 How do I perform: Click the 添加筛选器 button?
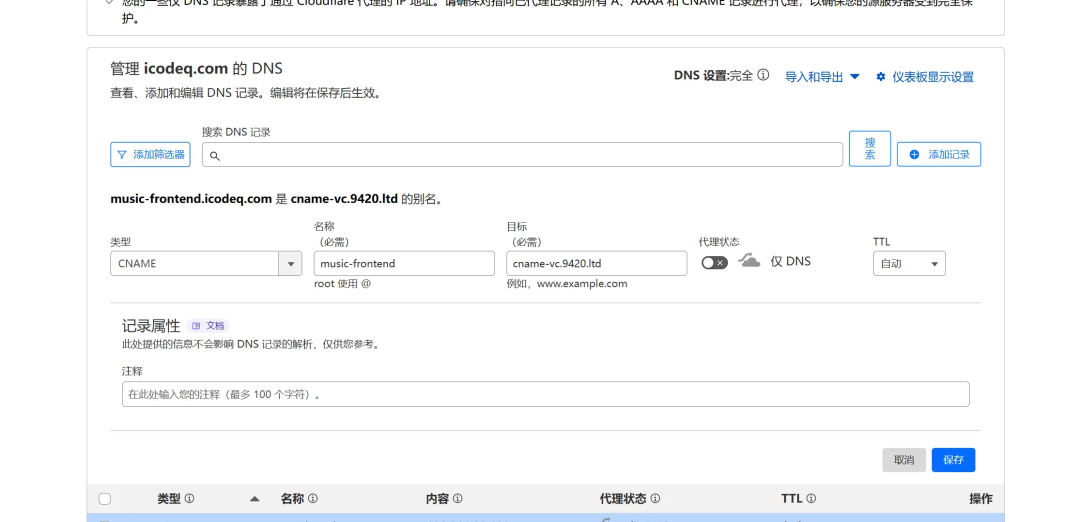150,155
